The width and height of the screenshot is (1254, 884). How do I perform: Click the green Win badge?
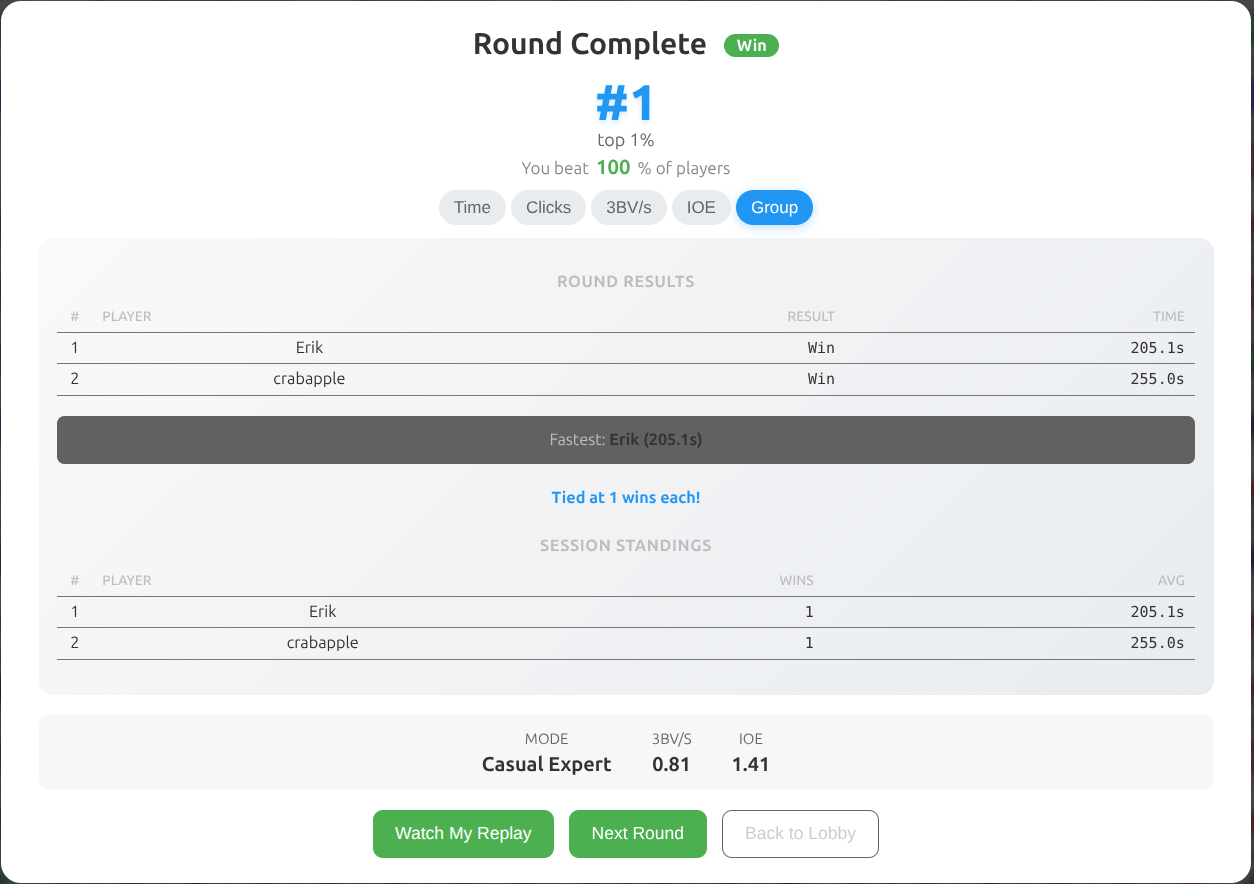pos(751,45)
